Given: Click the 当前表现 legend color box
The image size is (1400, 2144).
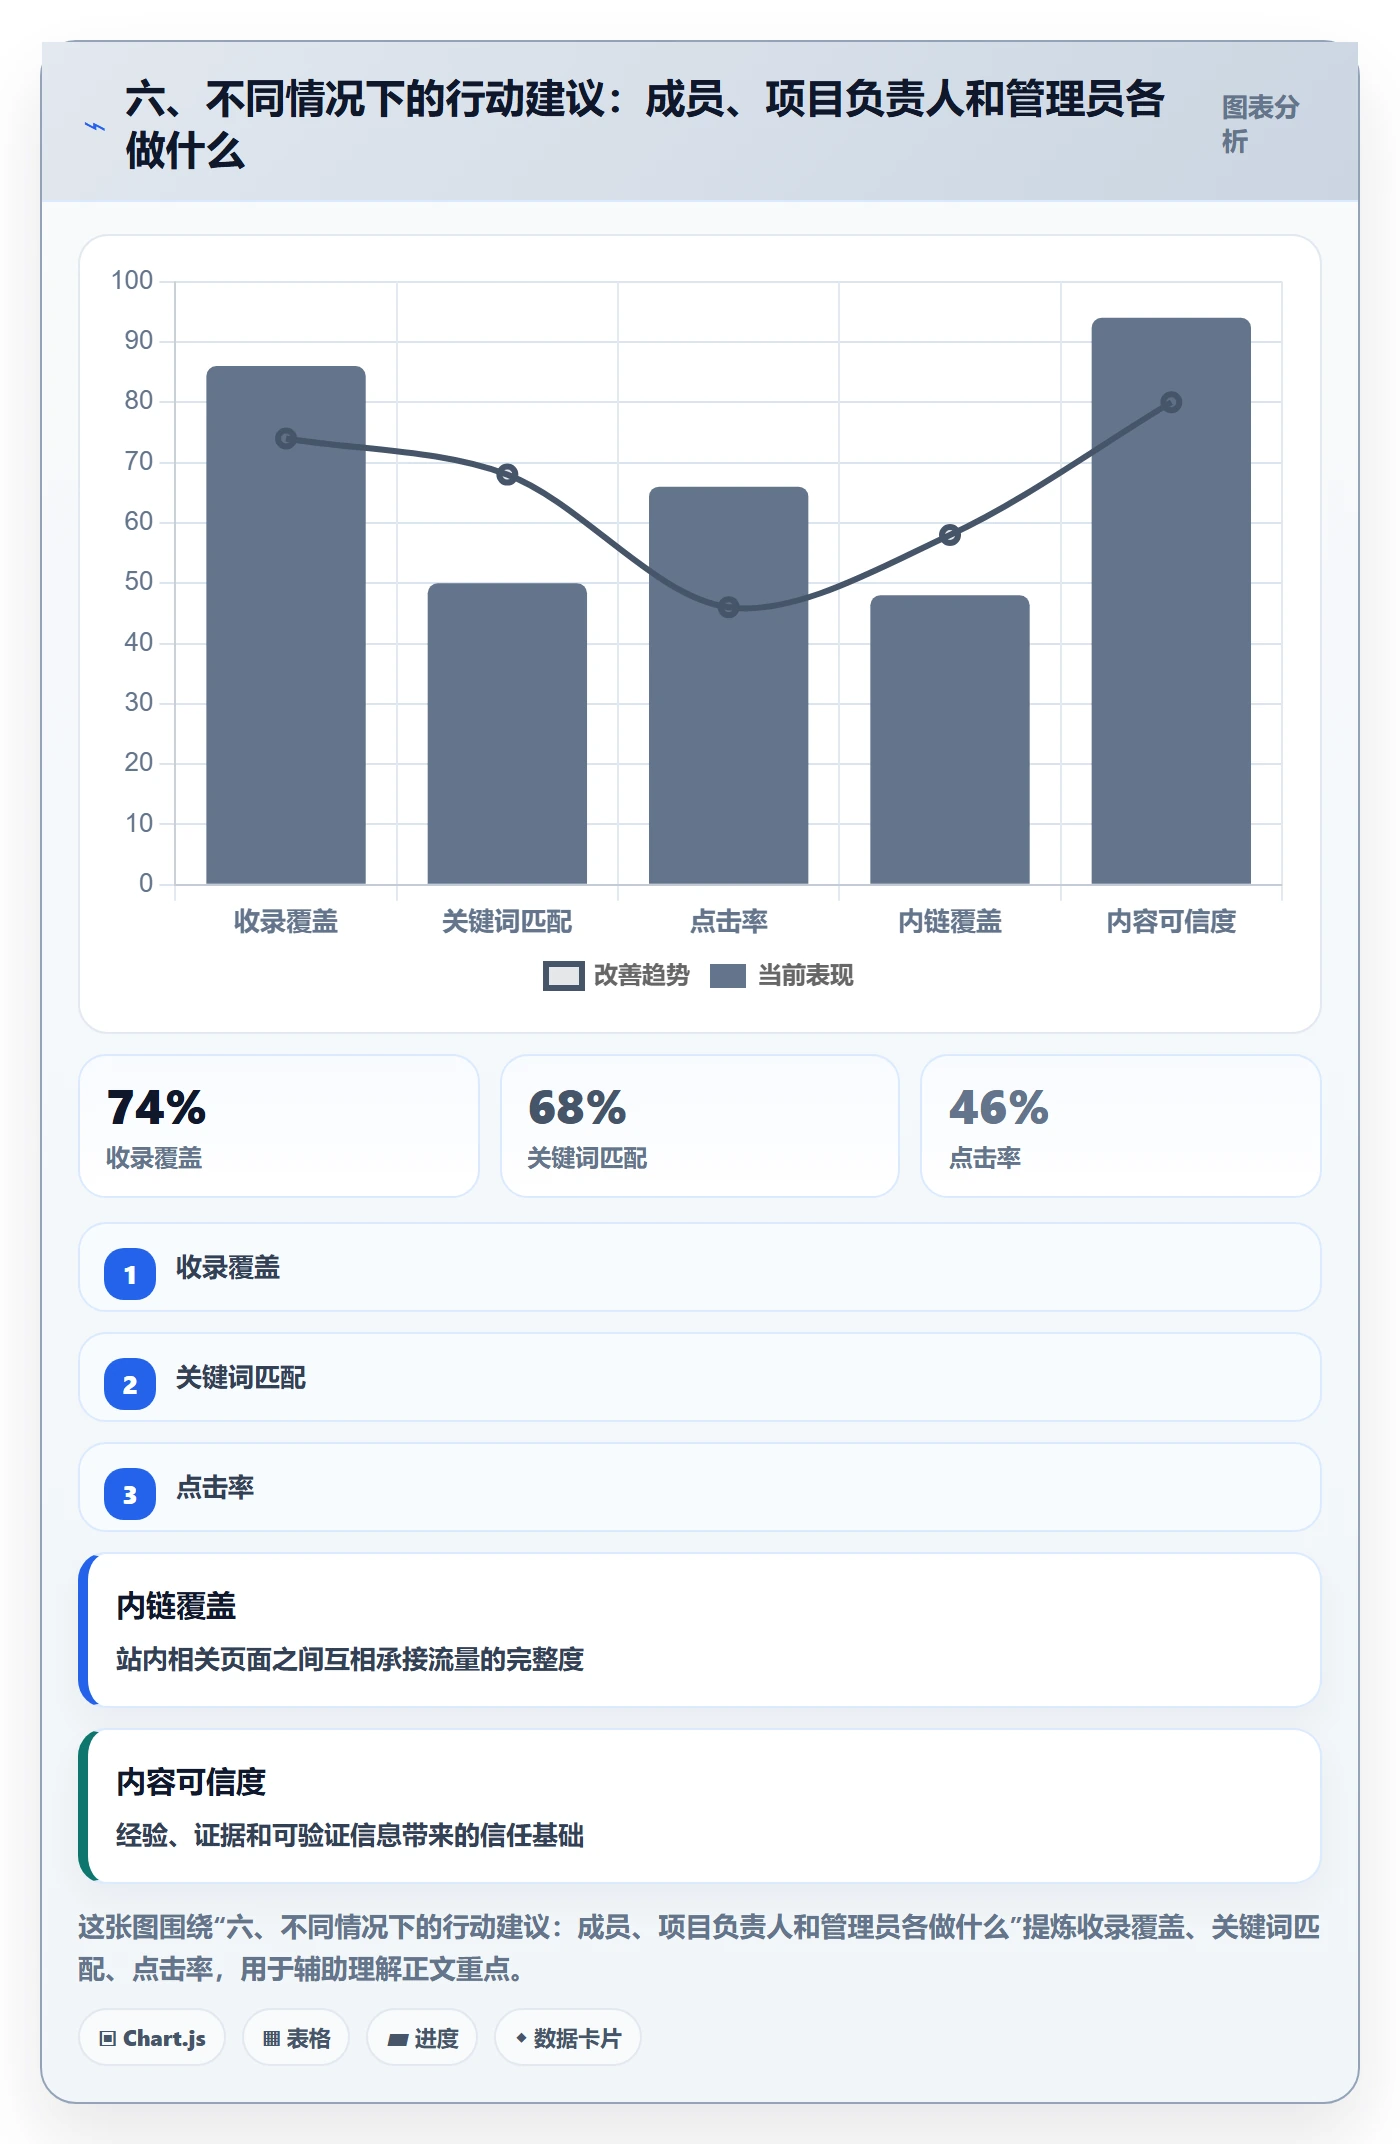Looking at the screenshot, I should coord(728,976).
